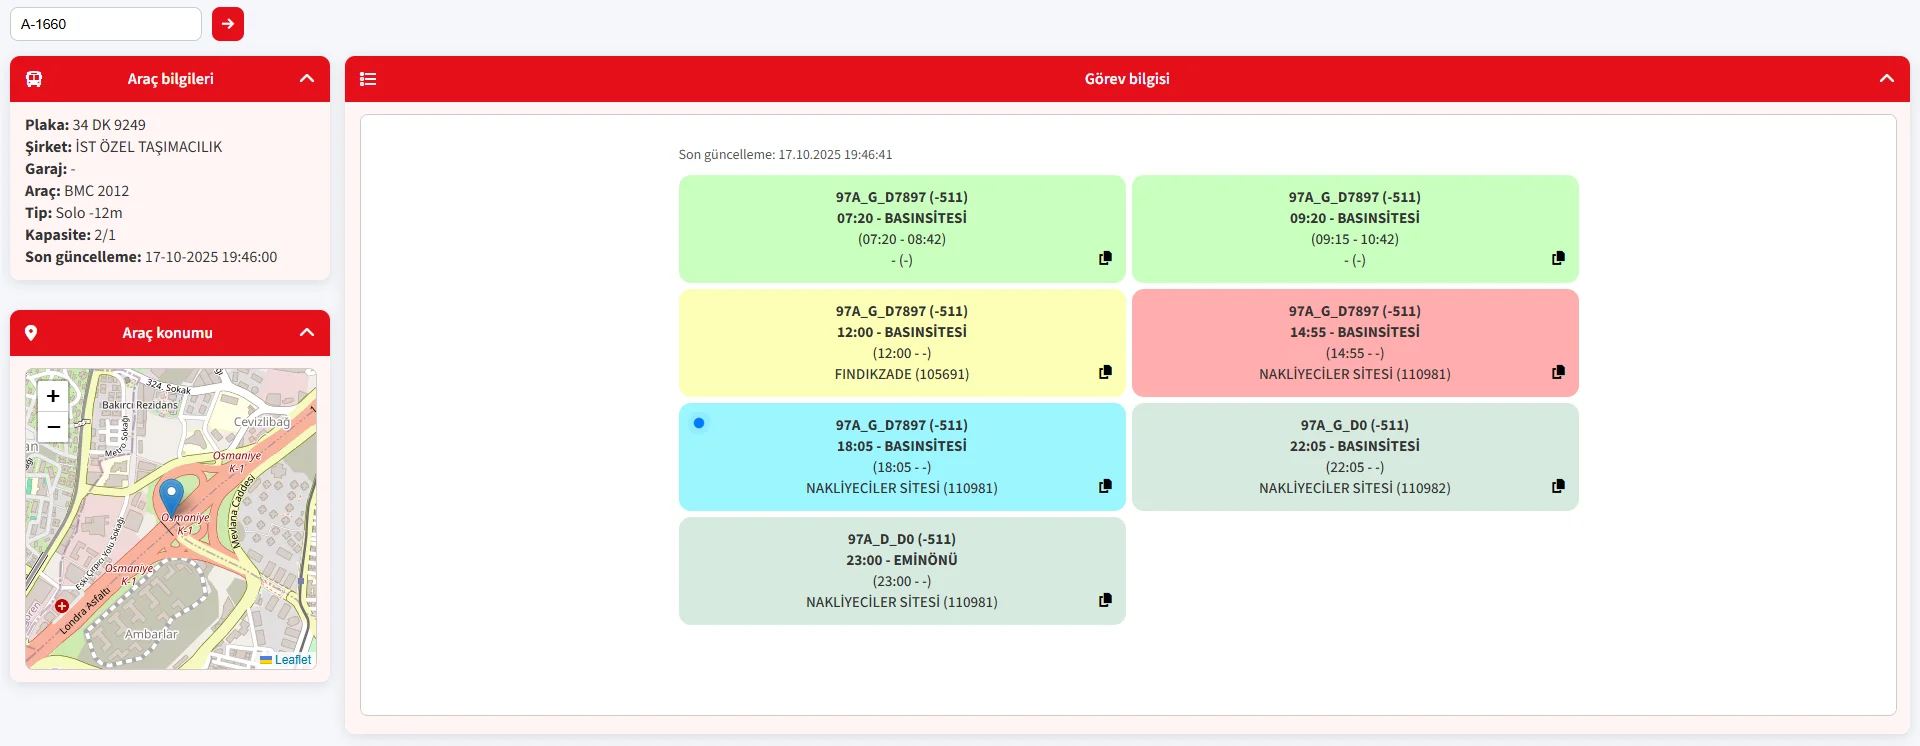The height and width of the screenshot is (746, 1920).
Task: Open the Leaflet attribution link
Action: pos(292,660)
